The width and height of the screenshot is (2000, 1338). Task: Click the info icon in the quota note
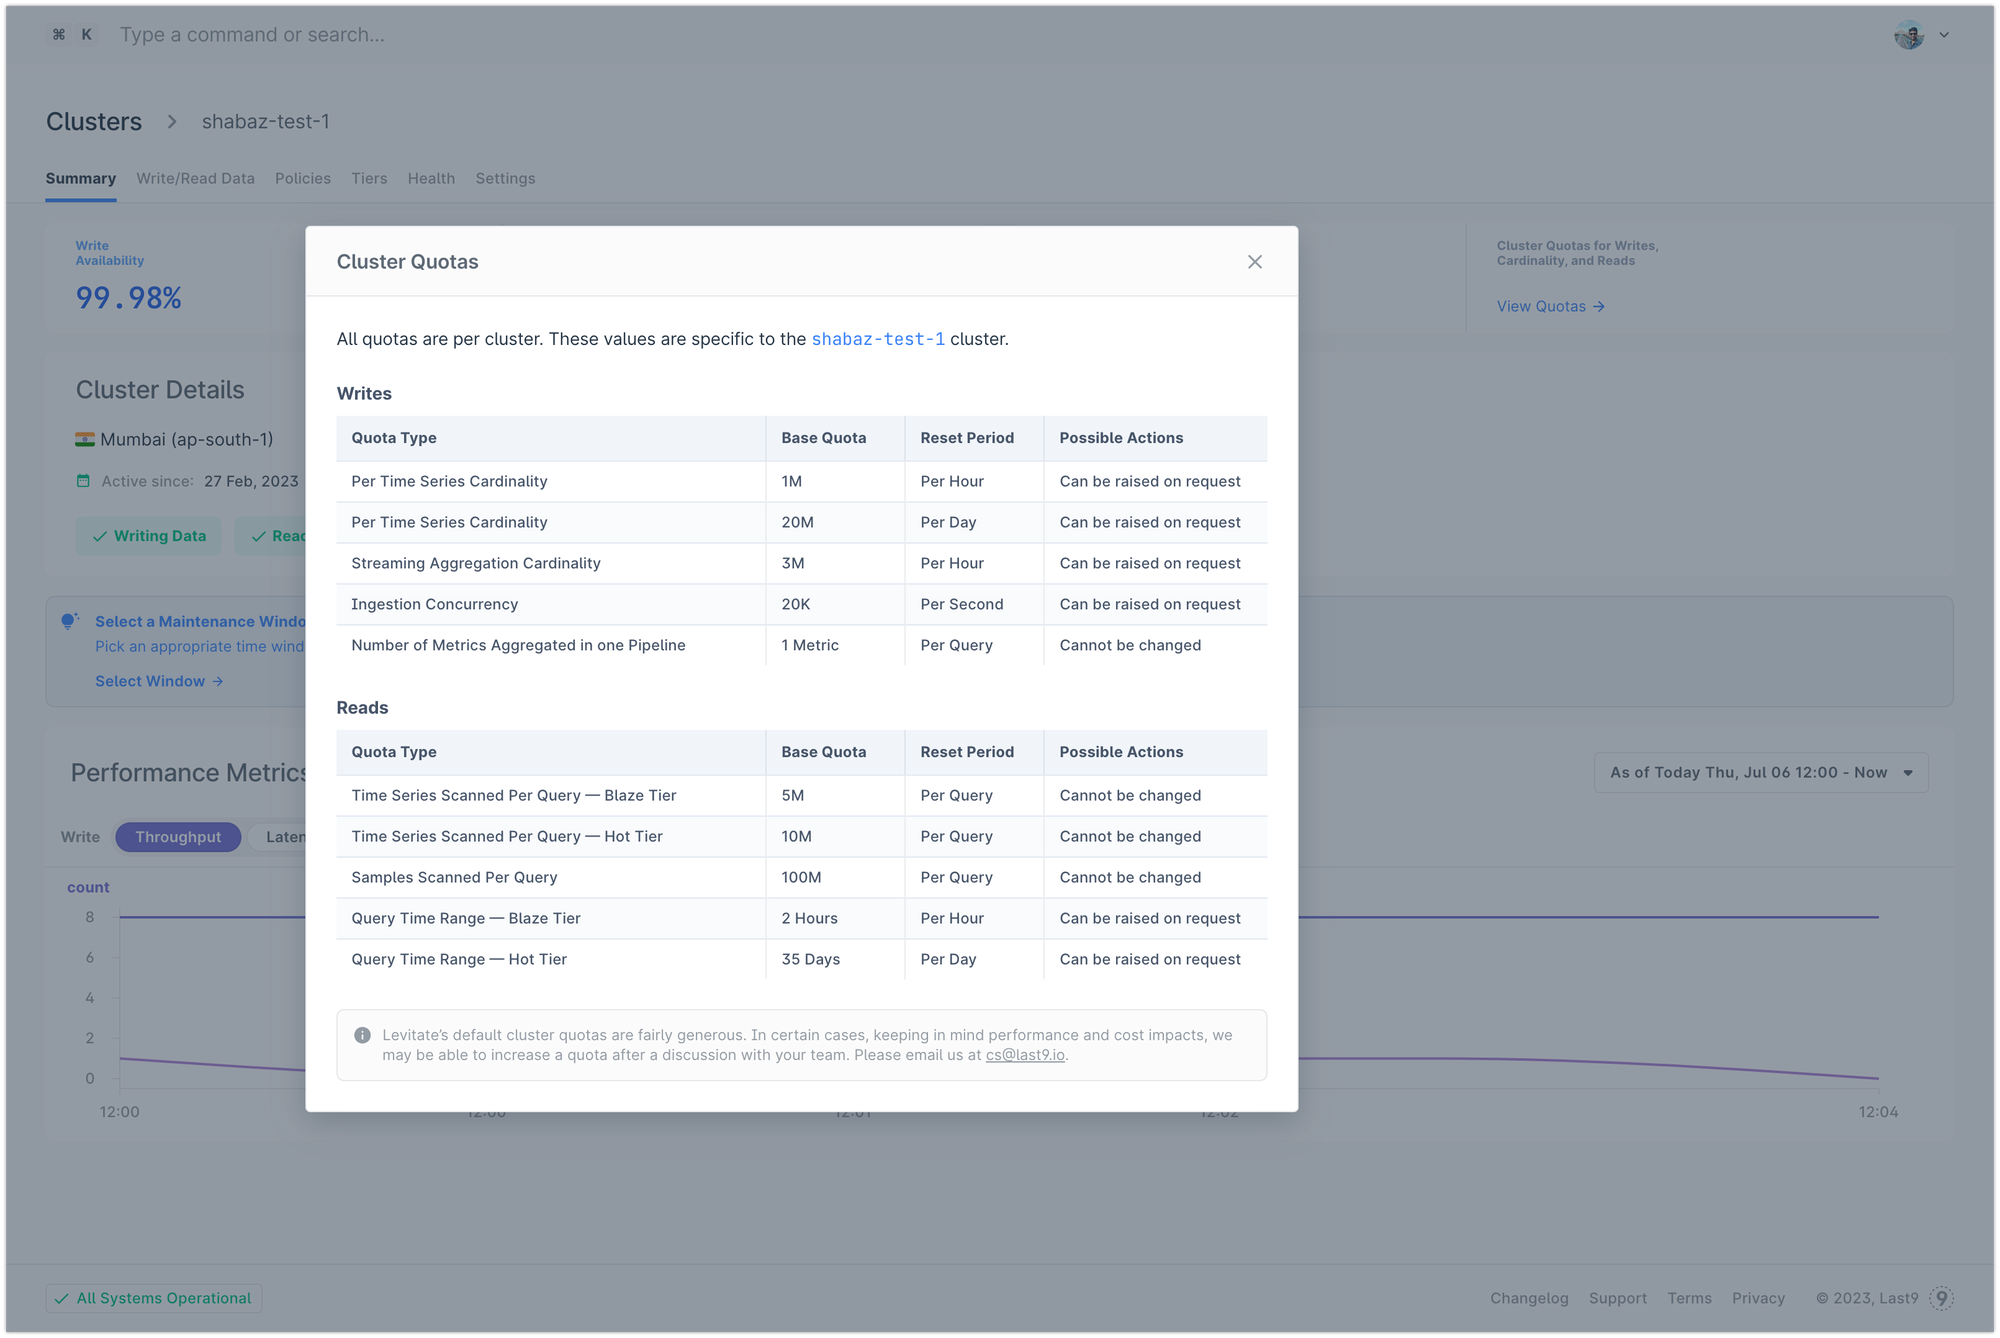point(363,1036)
